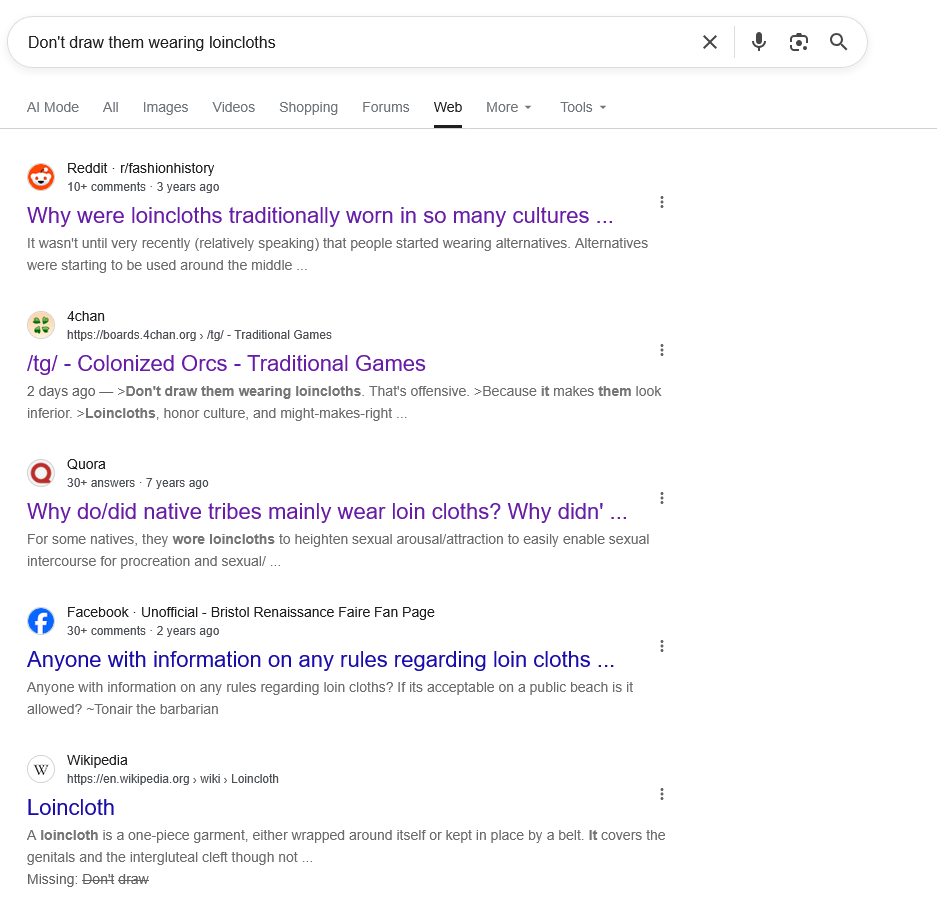
Task: Click the 4chan clover favicon
Action: coord(41,325)
